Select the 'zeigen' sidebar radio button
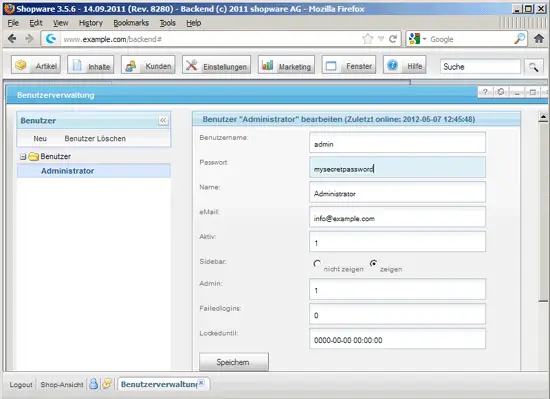Image resolution: width=550 pixels, height=399 pixels. tap(374, 263)
